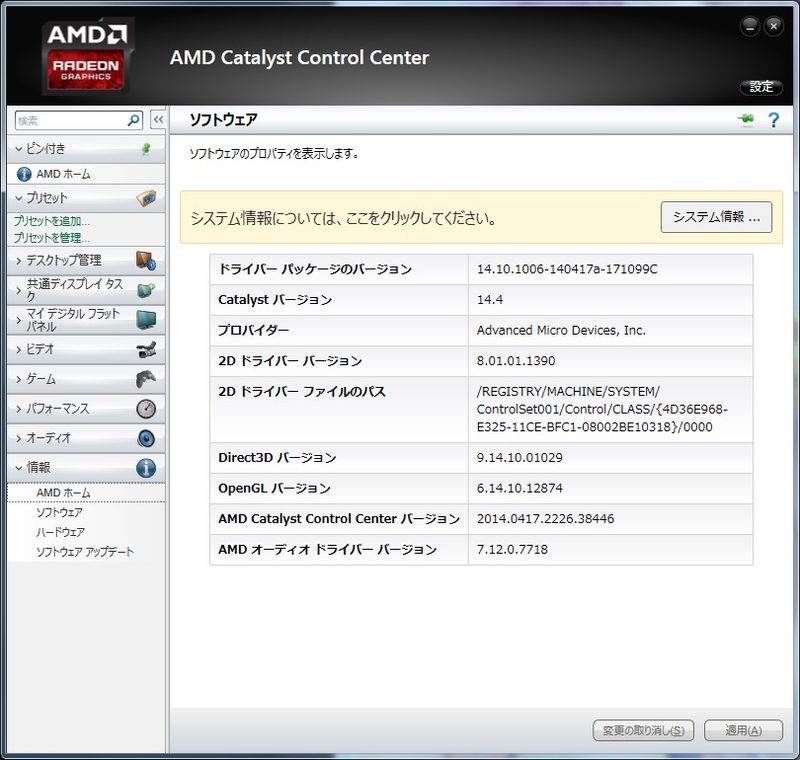This screenshot has width=800, height=760.
Task: Select ハードウェア under 情報
Action: [60, 532]
